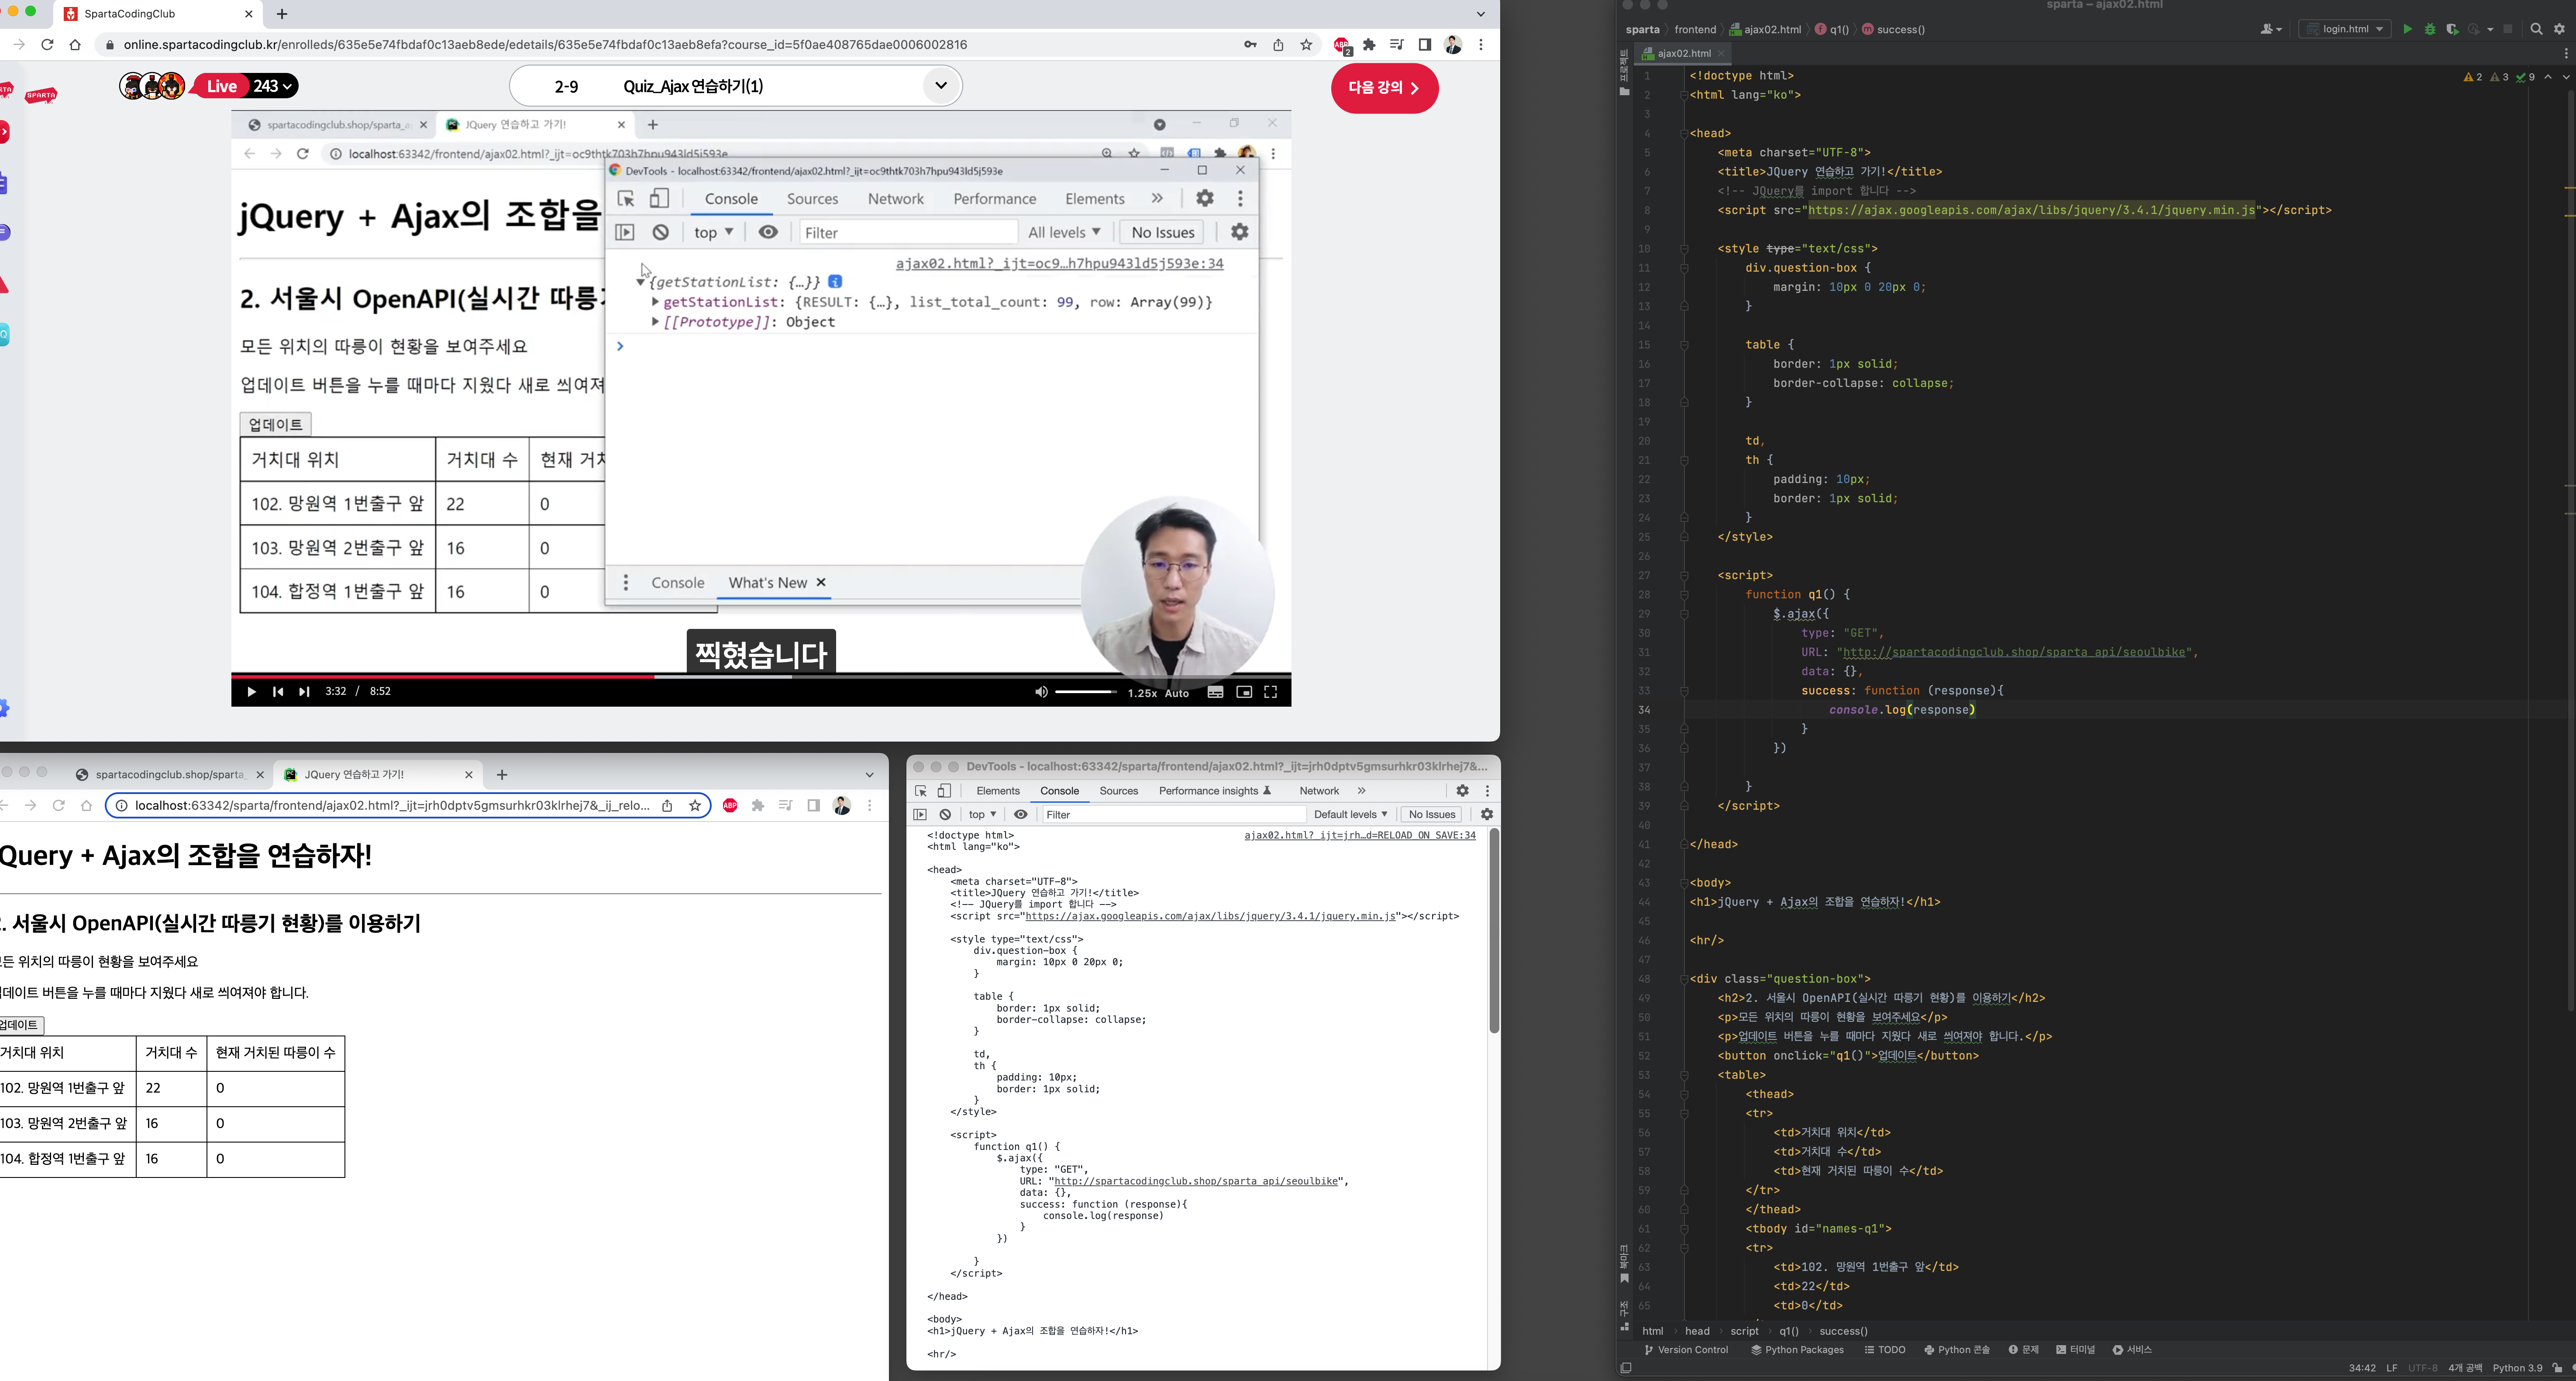Bookmark the page with the top browser star

[x=1306, y=44]
